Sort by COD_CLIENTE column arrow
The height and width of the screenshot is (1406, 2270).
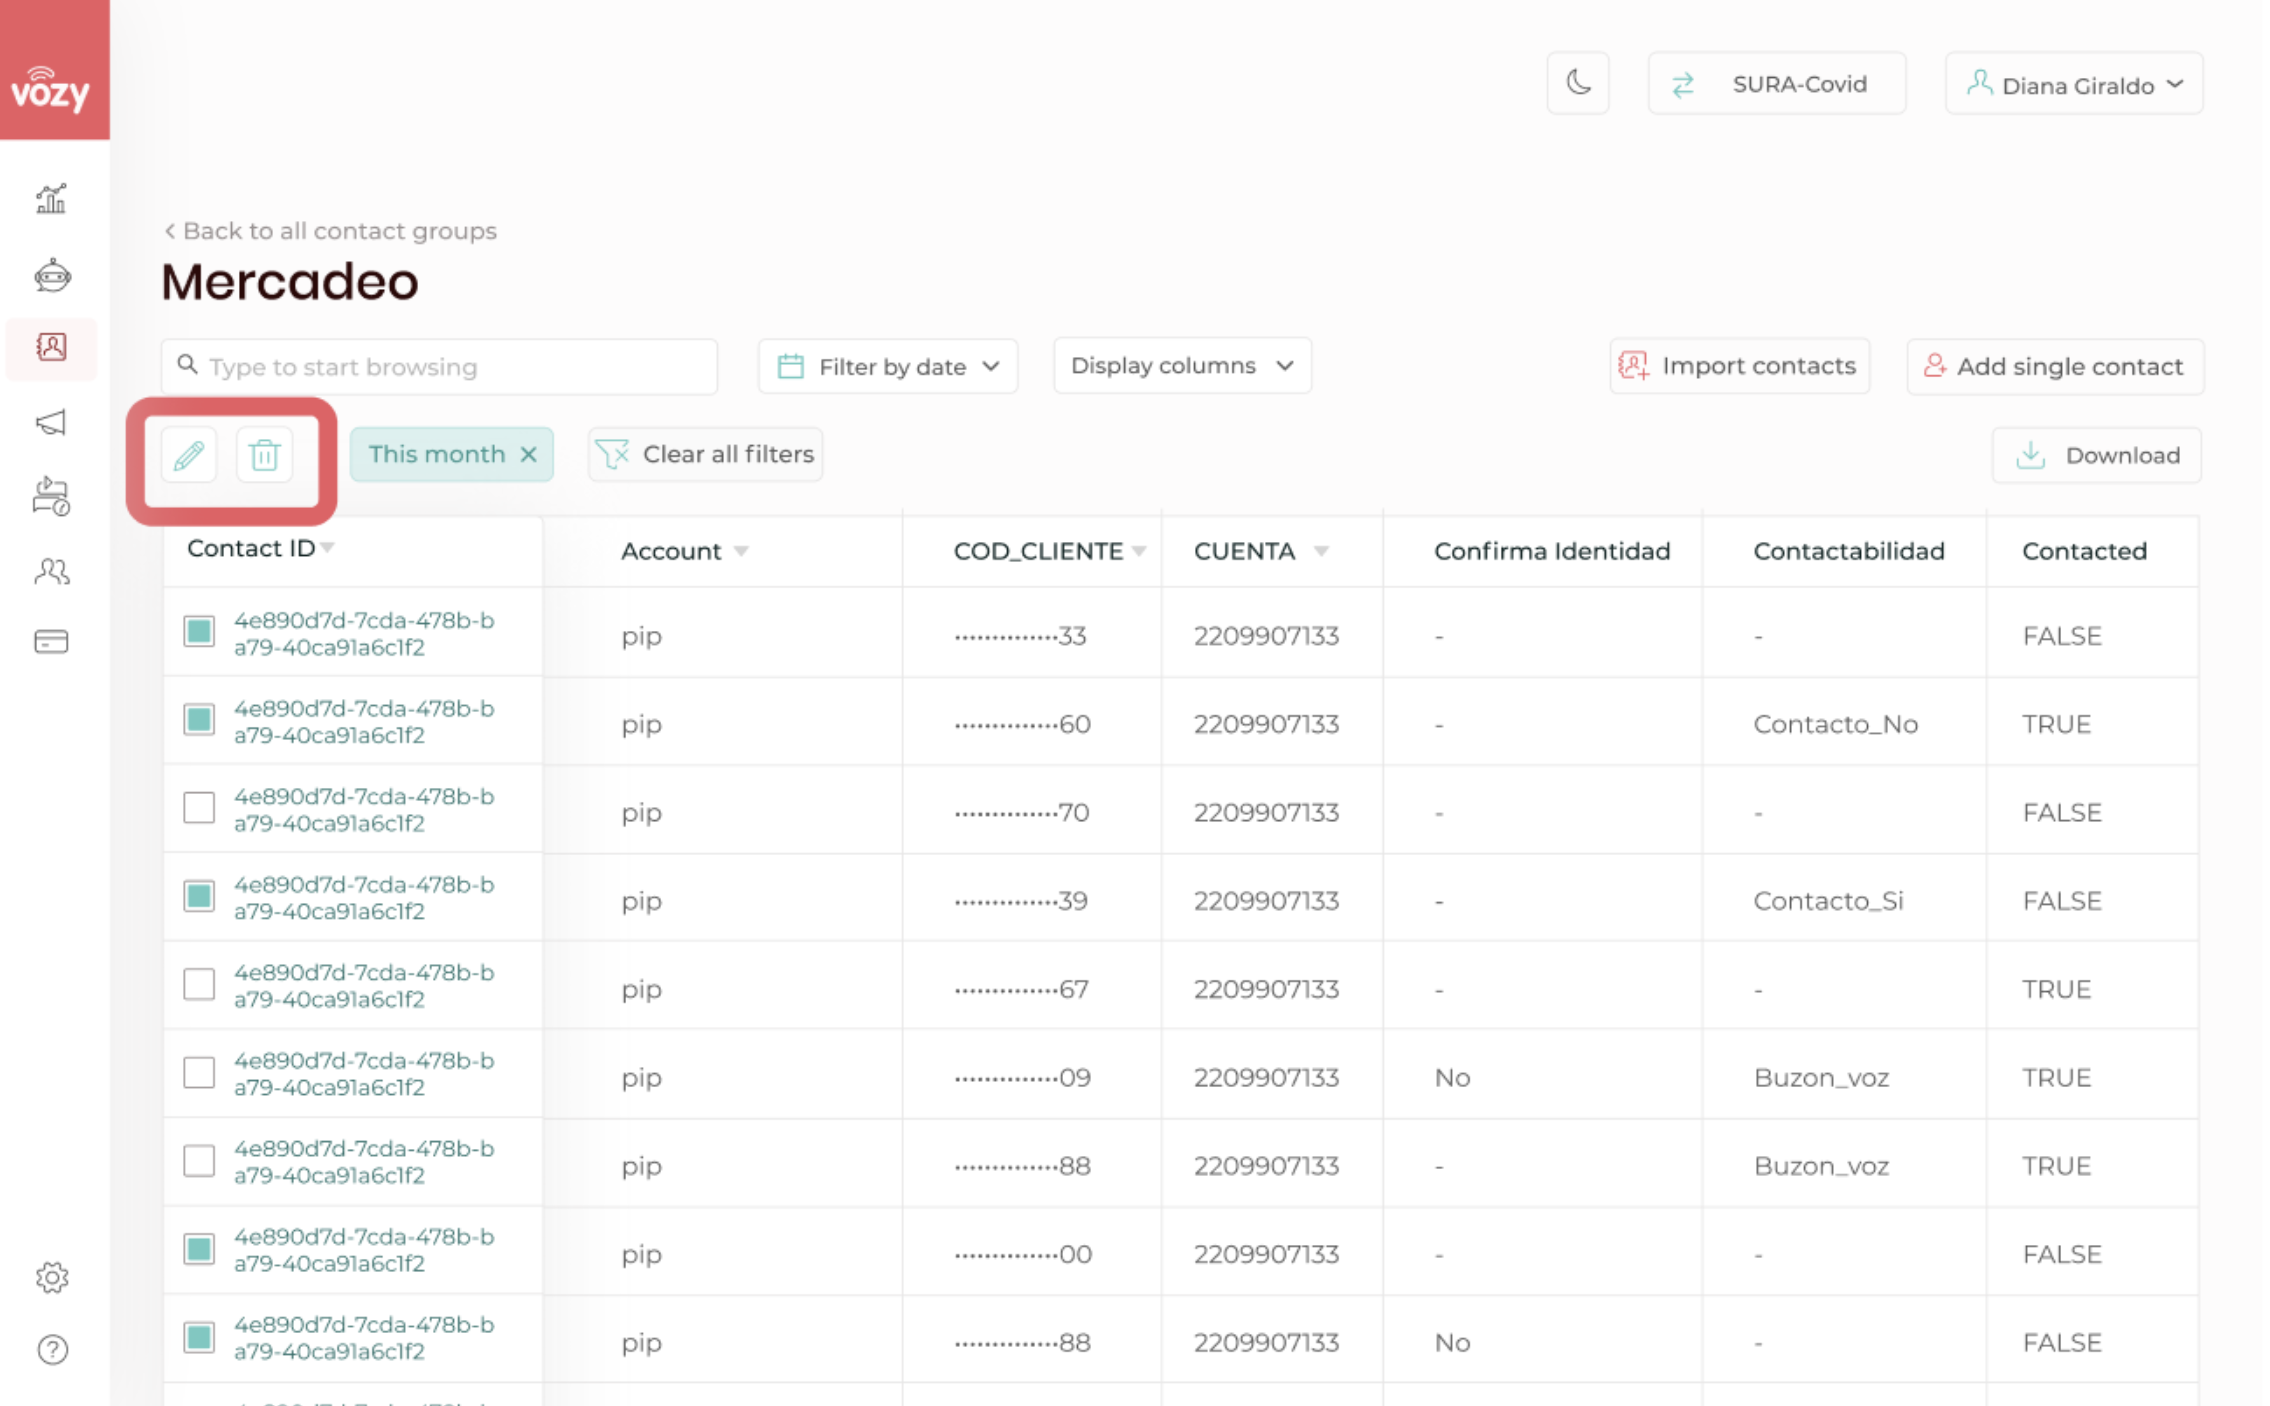click(1139, 551)
